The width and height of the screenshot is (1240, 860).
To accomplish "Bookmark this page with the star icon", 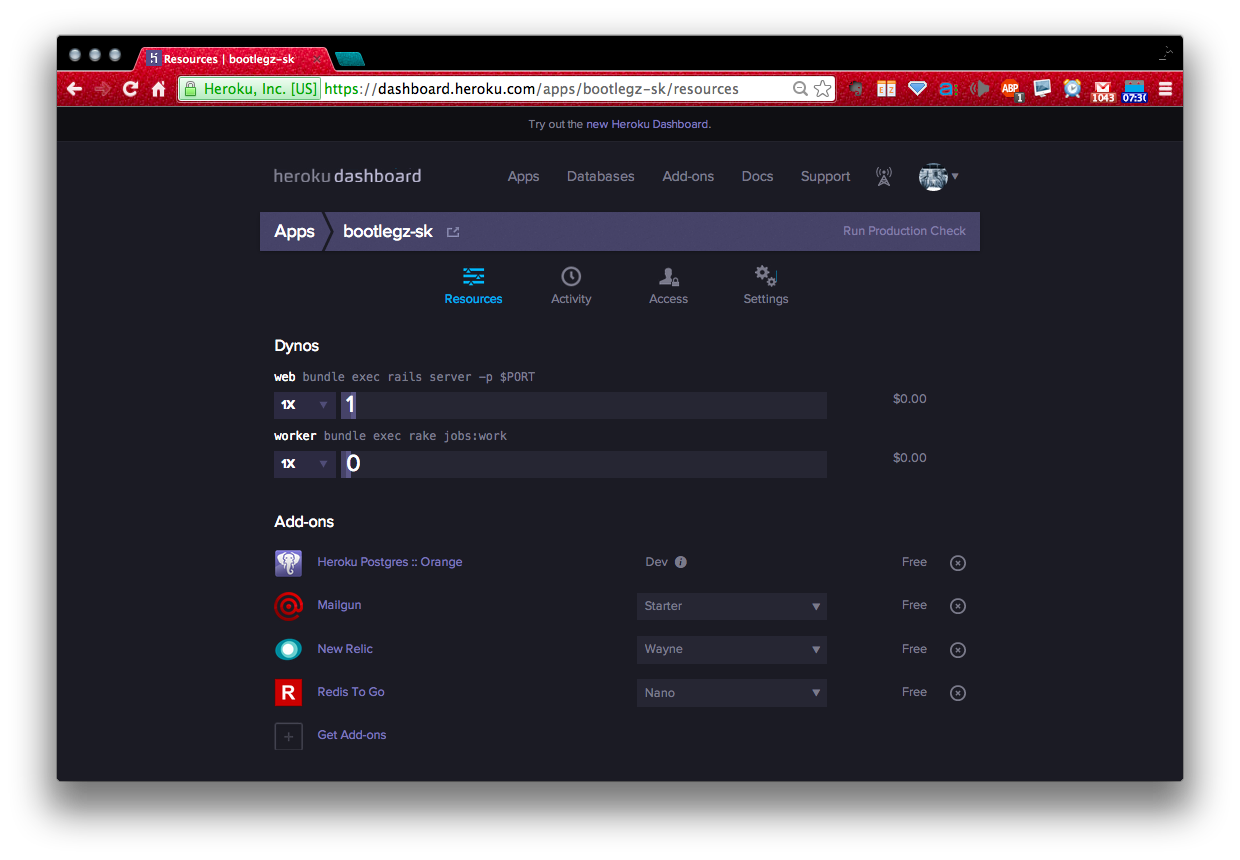I will pos(823,89).
